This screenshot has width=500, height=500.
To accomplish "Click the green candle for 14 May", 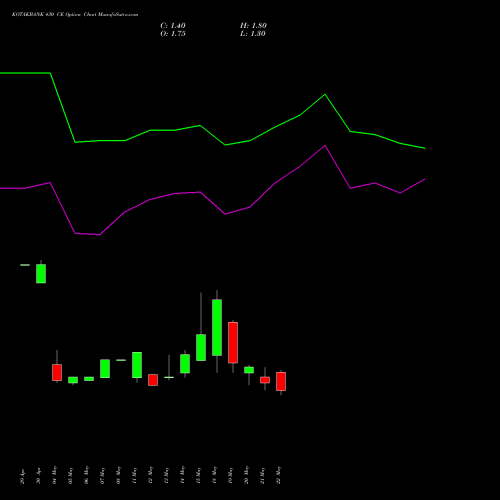I will (x=185, y=364).
